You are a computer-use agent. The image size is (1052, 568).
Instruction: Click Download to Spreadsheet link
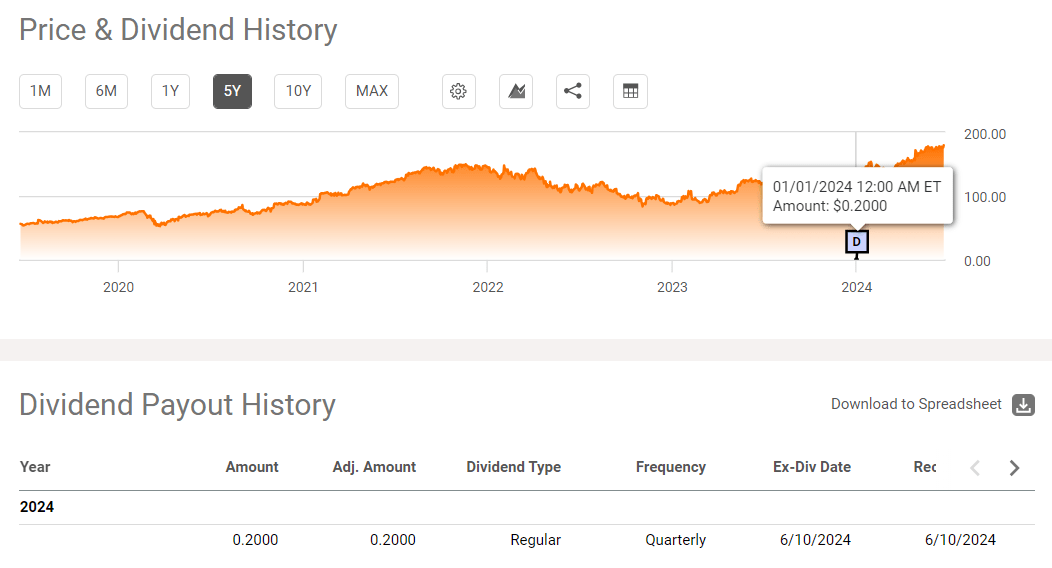click(916, 404)
